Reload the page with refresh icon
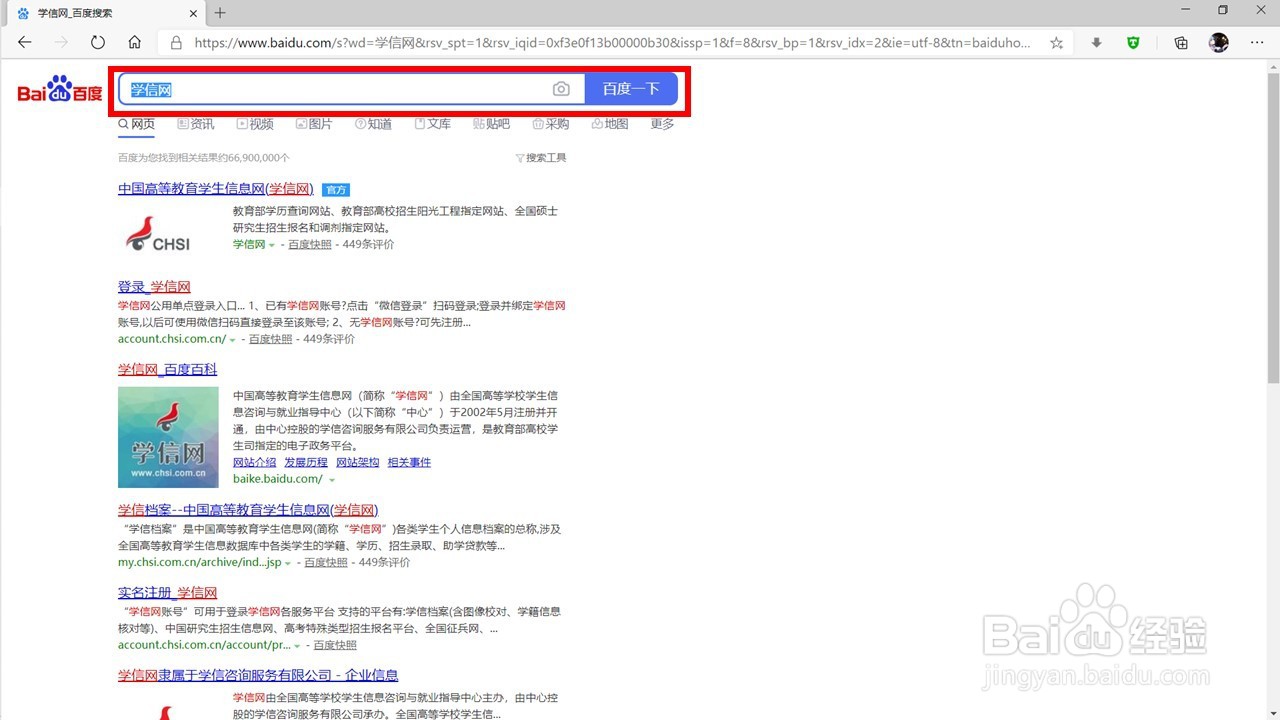The height and width of the screenshot is (720, 1280). pyautogui.click(x=97, y=43)
